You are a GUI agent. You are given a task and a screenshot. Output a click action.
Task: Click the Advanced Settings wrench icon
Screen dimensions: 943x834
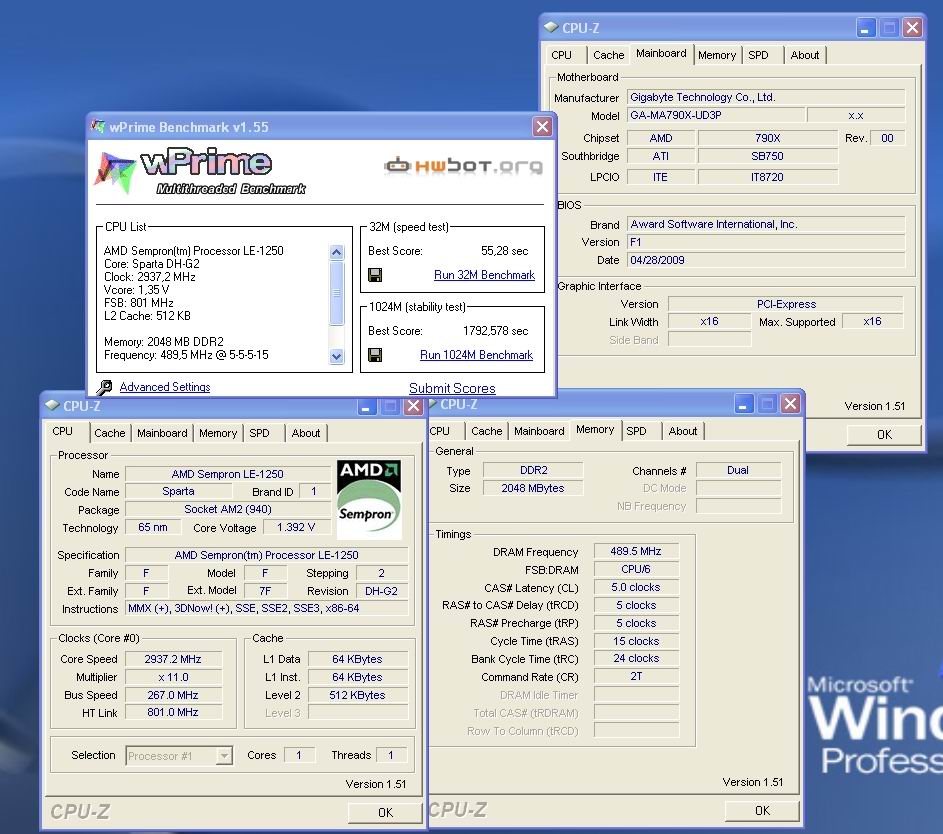tap(104, 387)
